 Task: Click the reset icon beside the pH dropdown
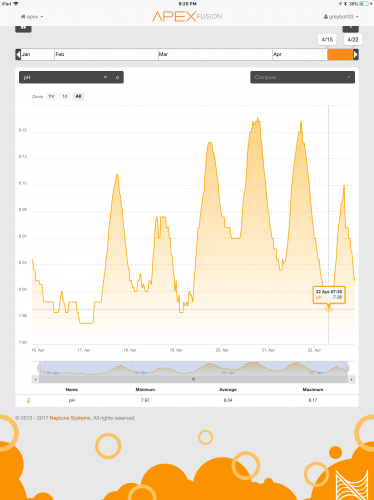[117, 77]
